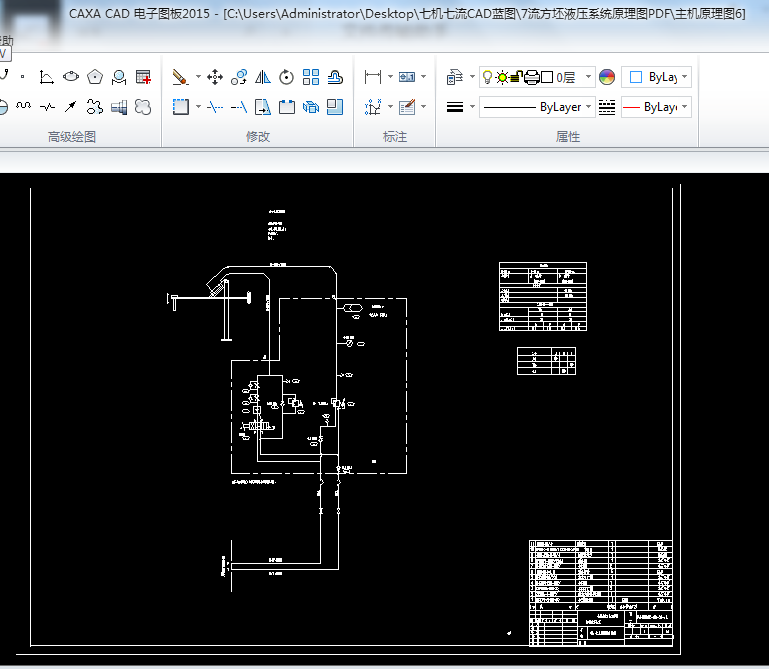The width and height of the screenshot is (769, 669).
Task: Toggle the layer on/off light bulb
Action: point(487,77)
